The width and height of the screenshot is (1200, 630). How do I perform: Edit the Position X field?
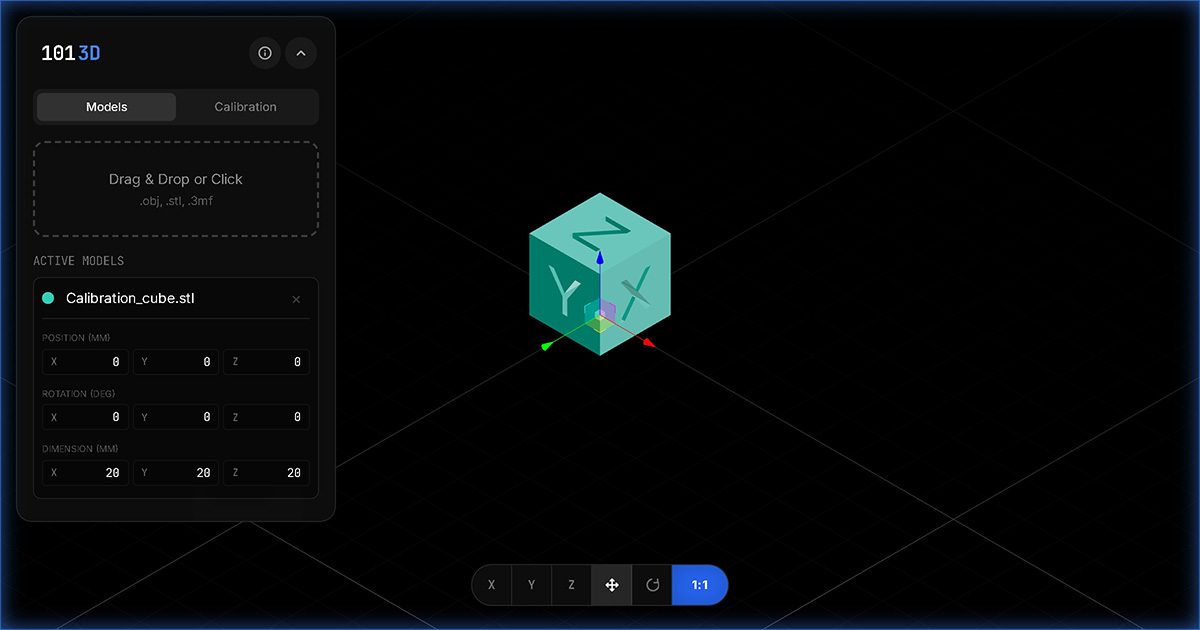pos(85,362)
